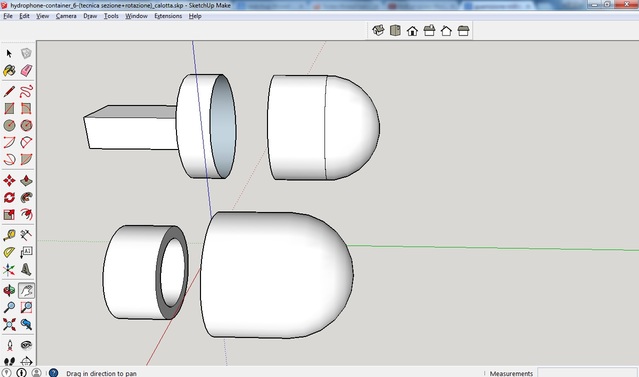639x377 pixels.
Task: Activate the Freehand drawing tool
Action: coord(26,91)
